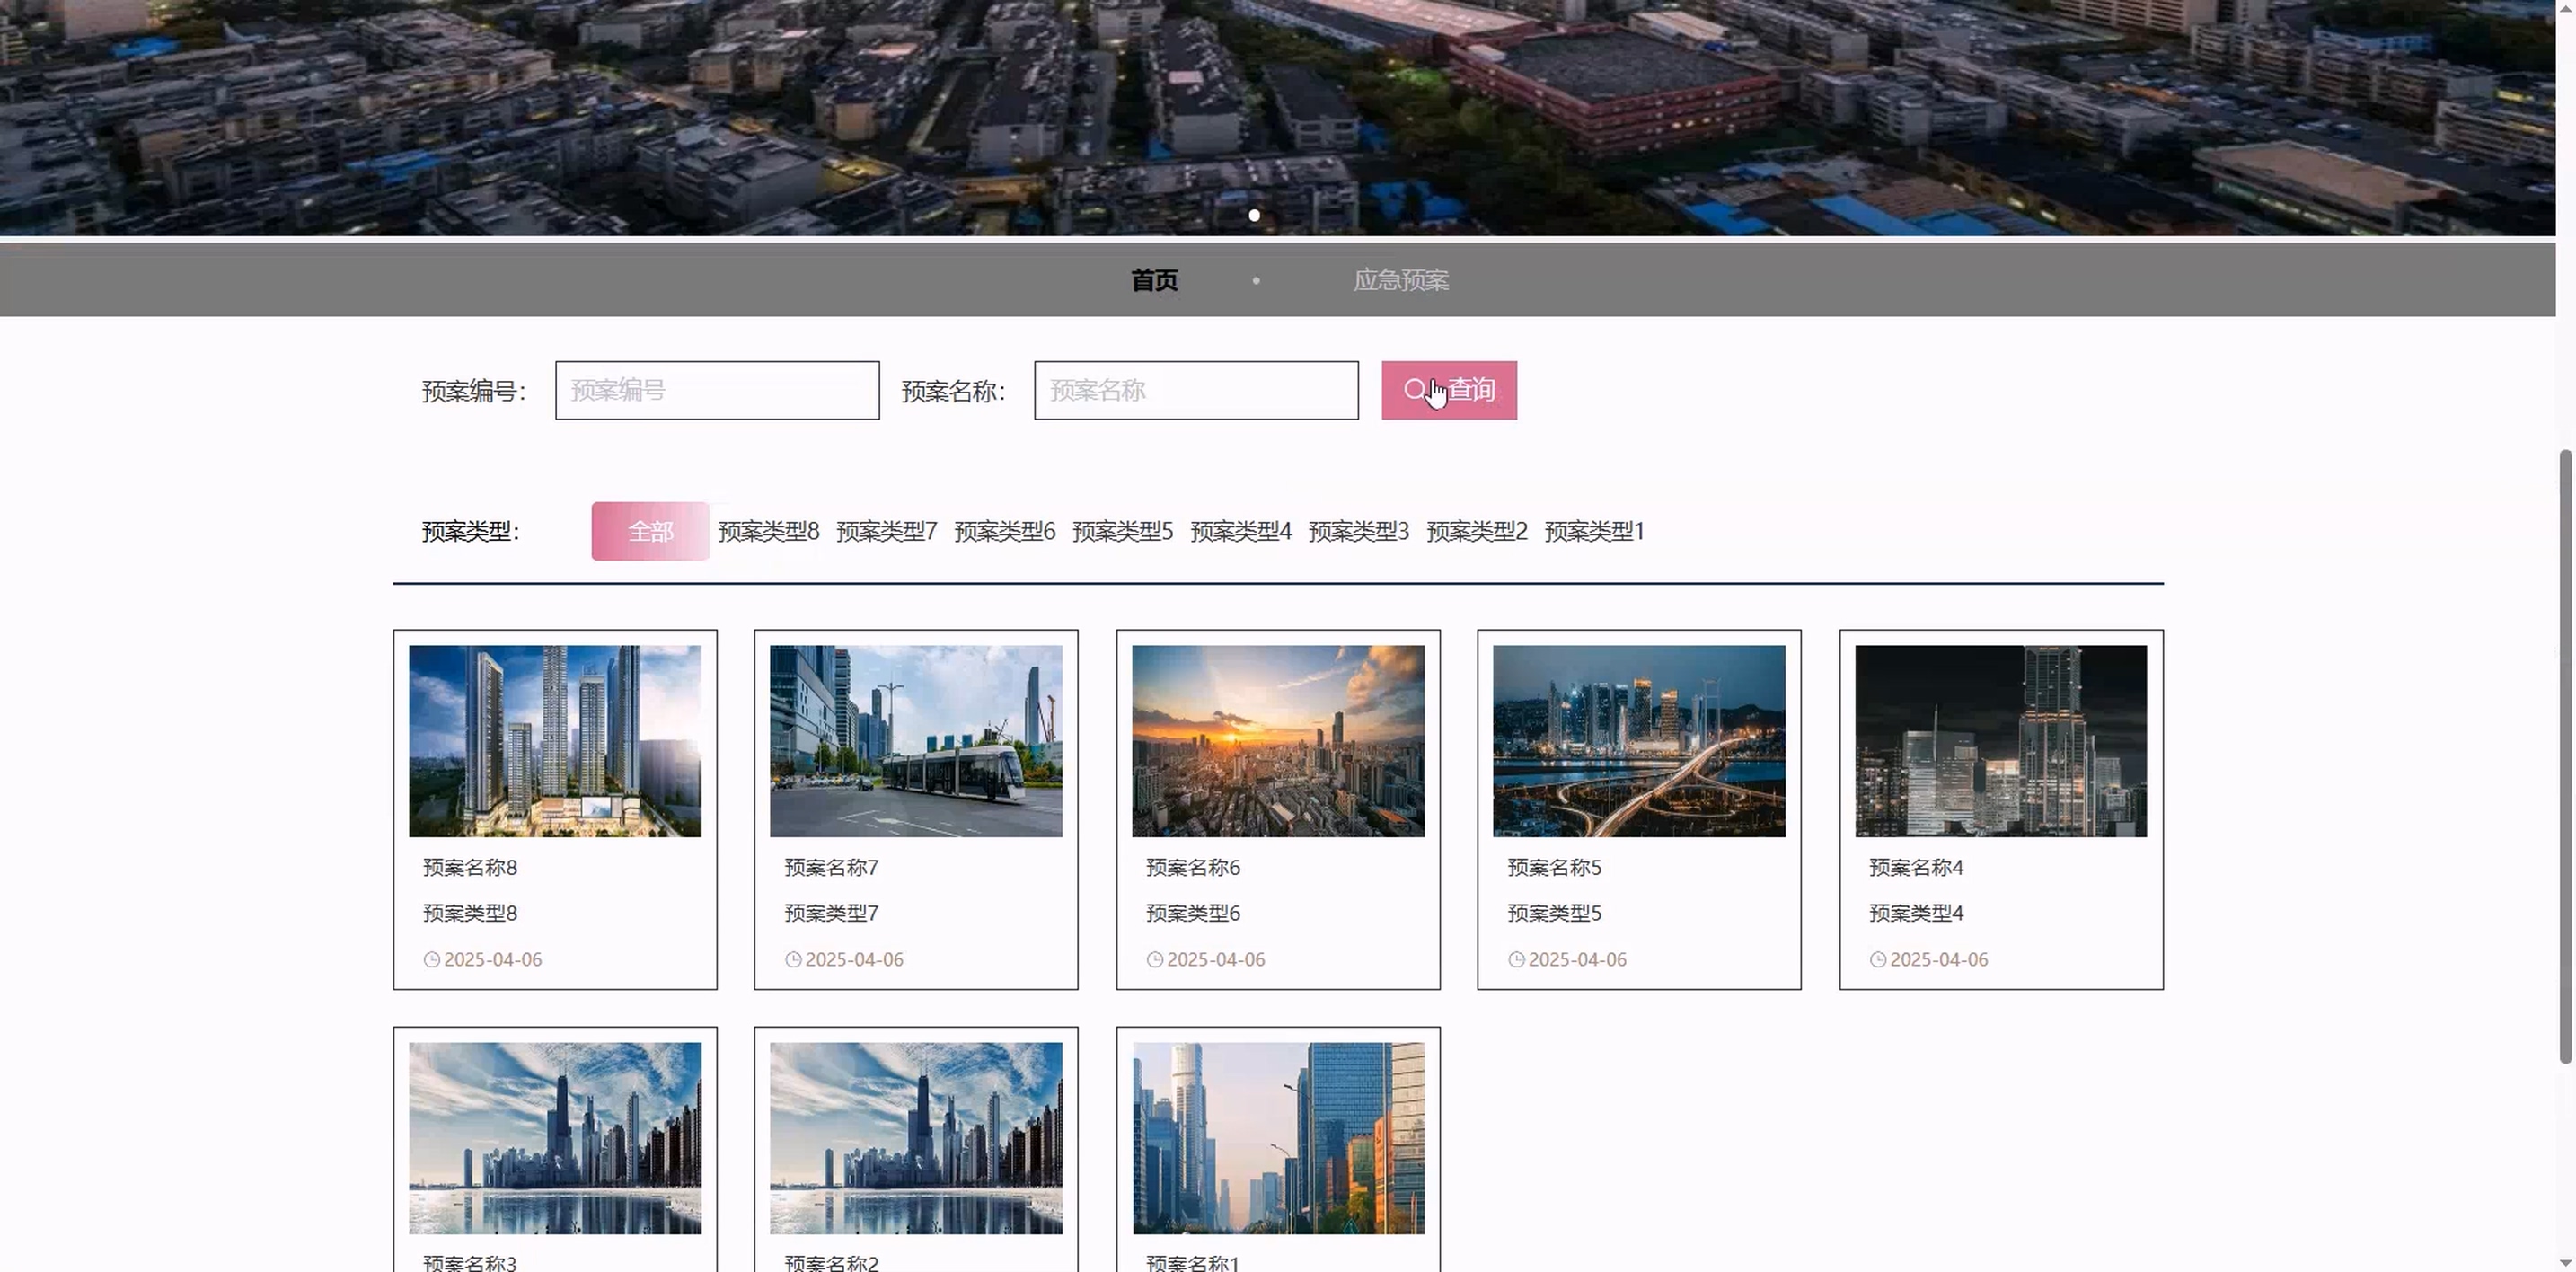Filter by 预案类型3

[1358, 531]
